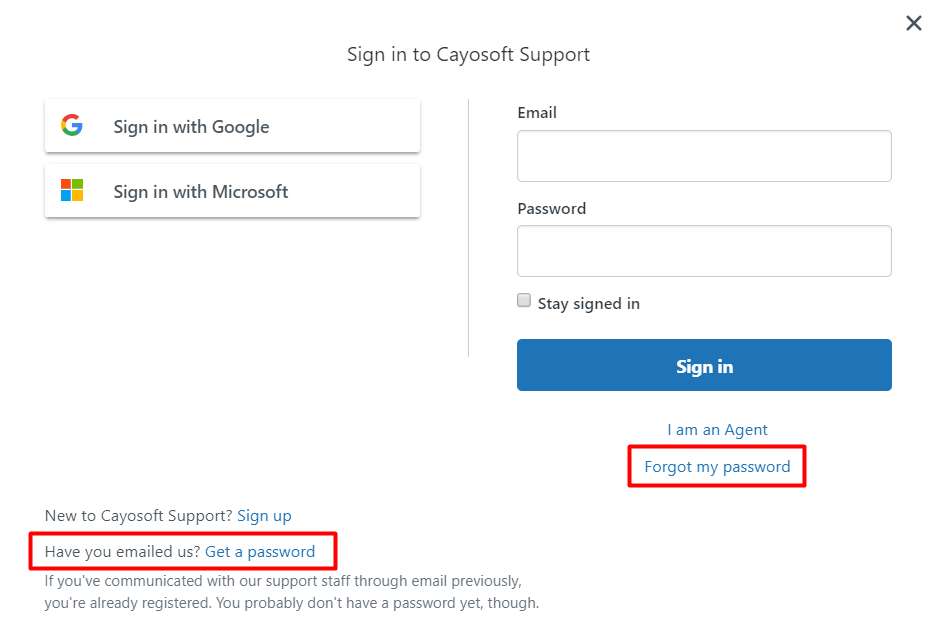Submit with the blue Sign in button

pyautogui.click(x=704, y=365)
